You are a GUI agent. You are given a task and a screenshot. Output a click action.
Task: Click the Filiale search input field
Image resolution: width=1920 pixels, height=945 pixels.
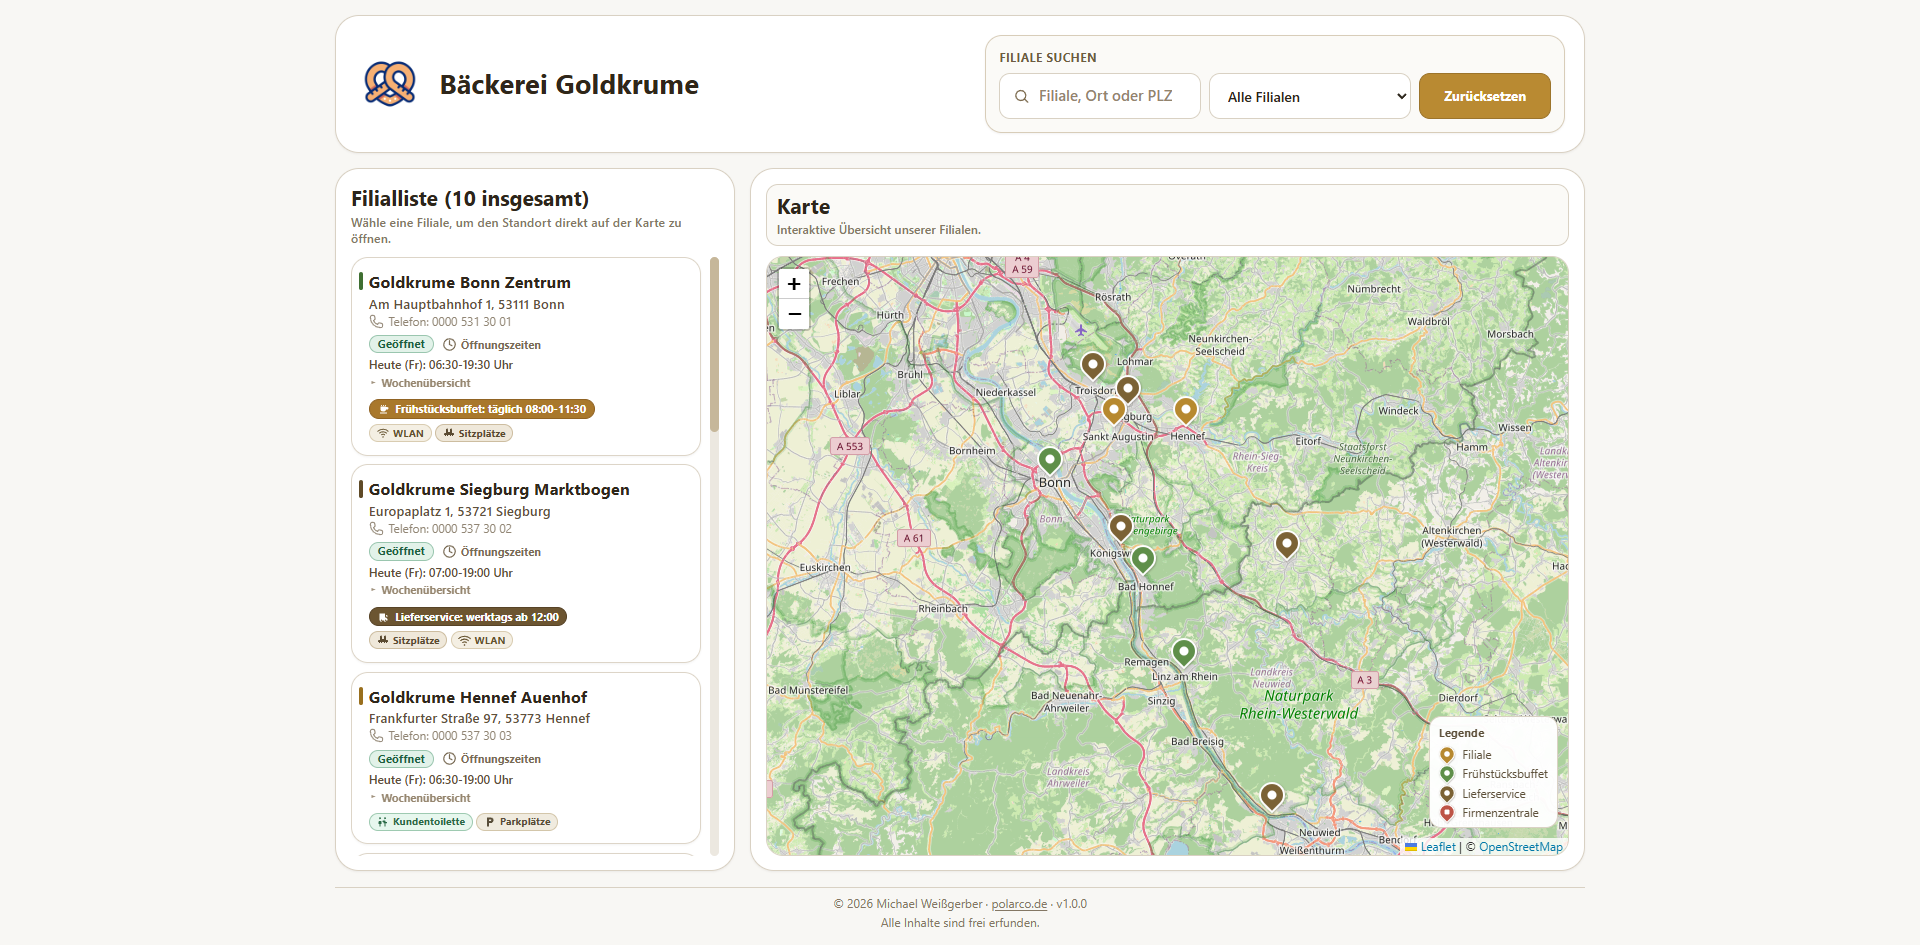click(1105, 97)
